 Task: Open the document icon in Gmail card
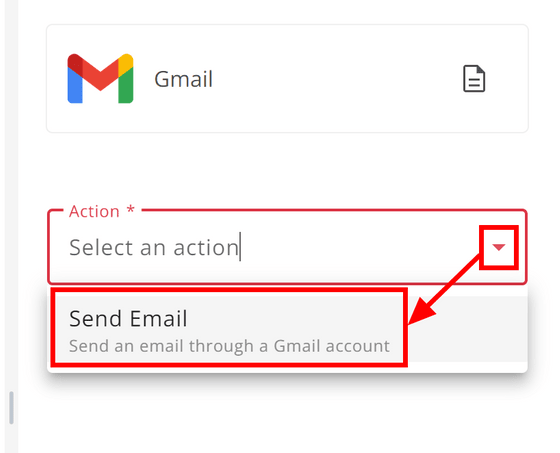474,79
